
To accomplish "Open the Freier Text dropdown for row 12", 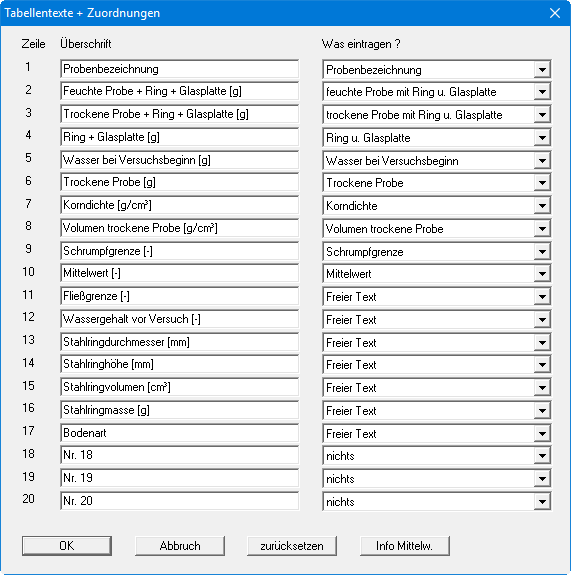I will [542, 320].
